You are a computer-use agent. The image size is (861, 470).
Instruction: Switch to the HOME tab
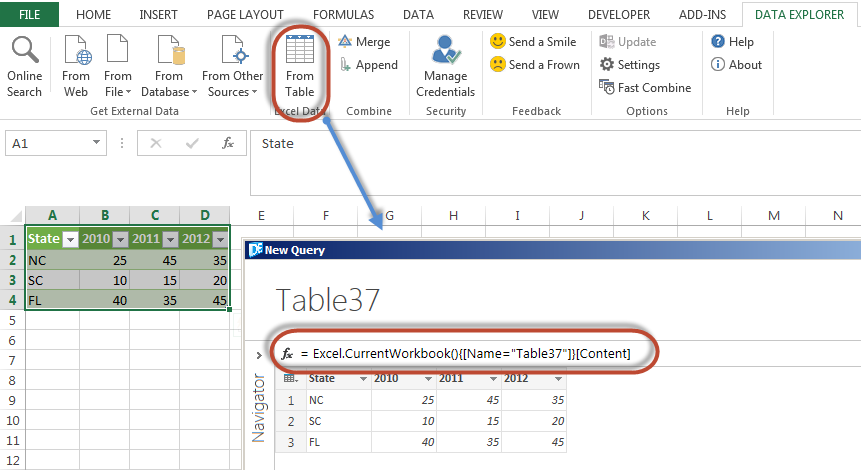pos(93,15)
